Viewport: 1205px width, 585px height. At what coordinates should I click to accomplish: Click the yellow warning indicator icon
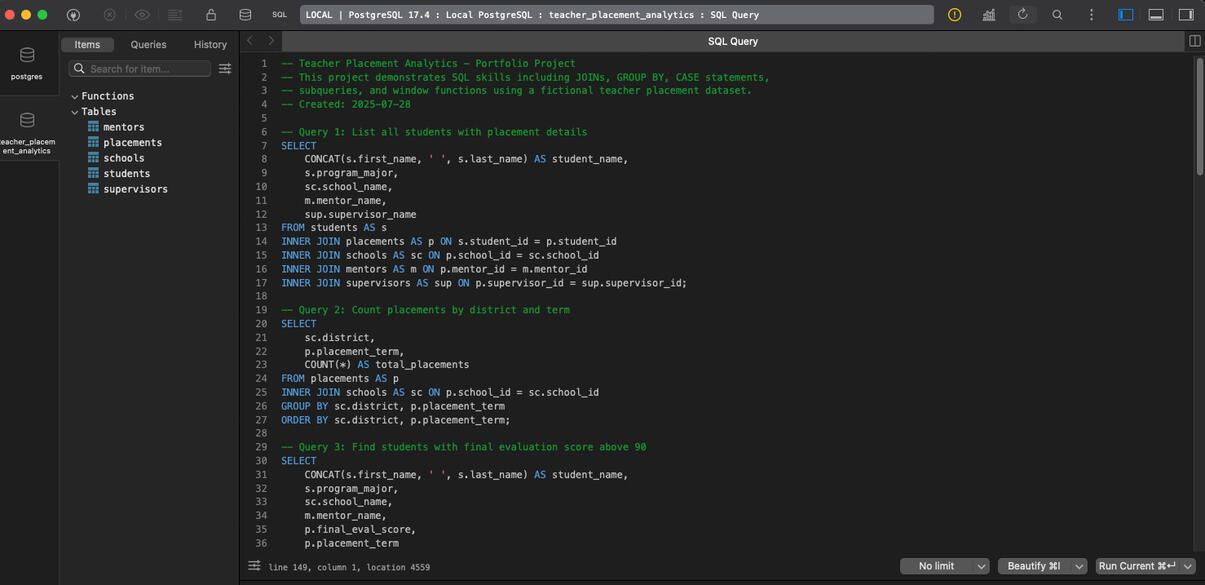pos(954,15)
